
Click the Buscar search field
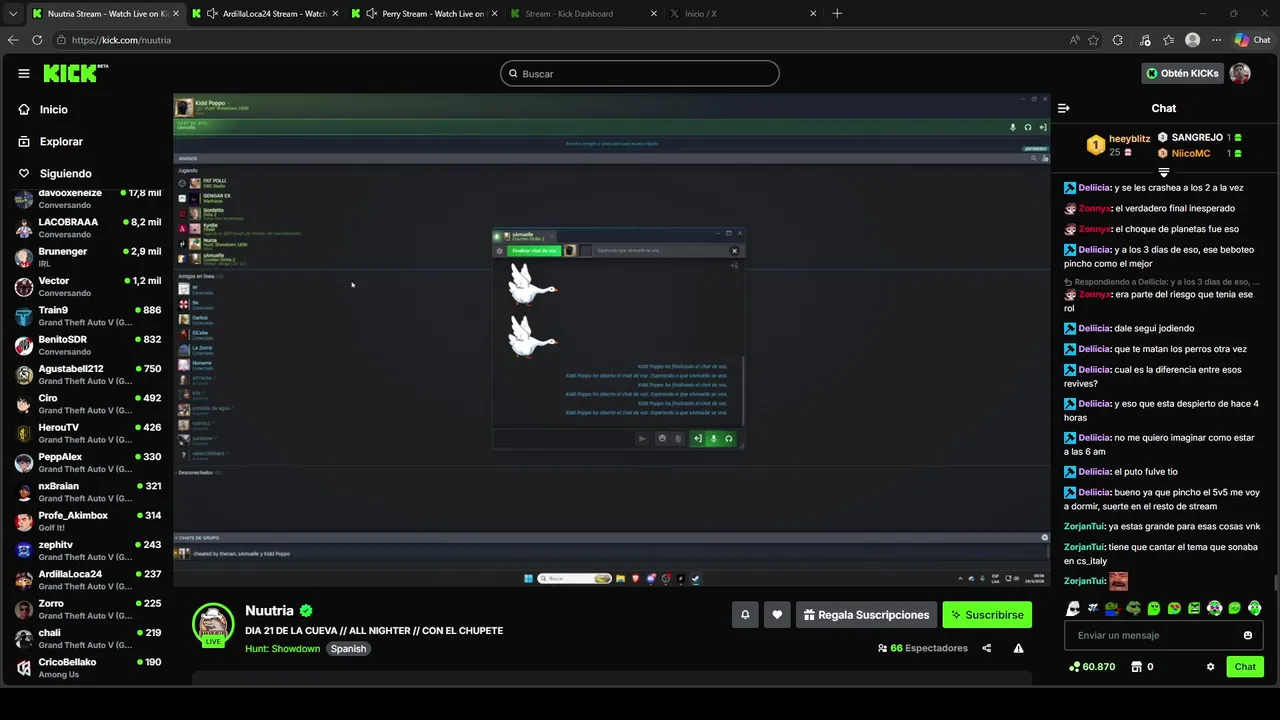pyautogui.click(x=639, y=73)
